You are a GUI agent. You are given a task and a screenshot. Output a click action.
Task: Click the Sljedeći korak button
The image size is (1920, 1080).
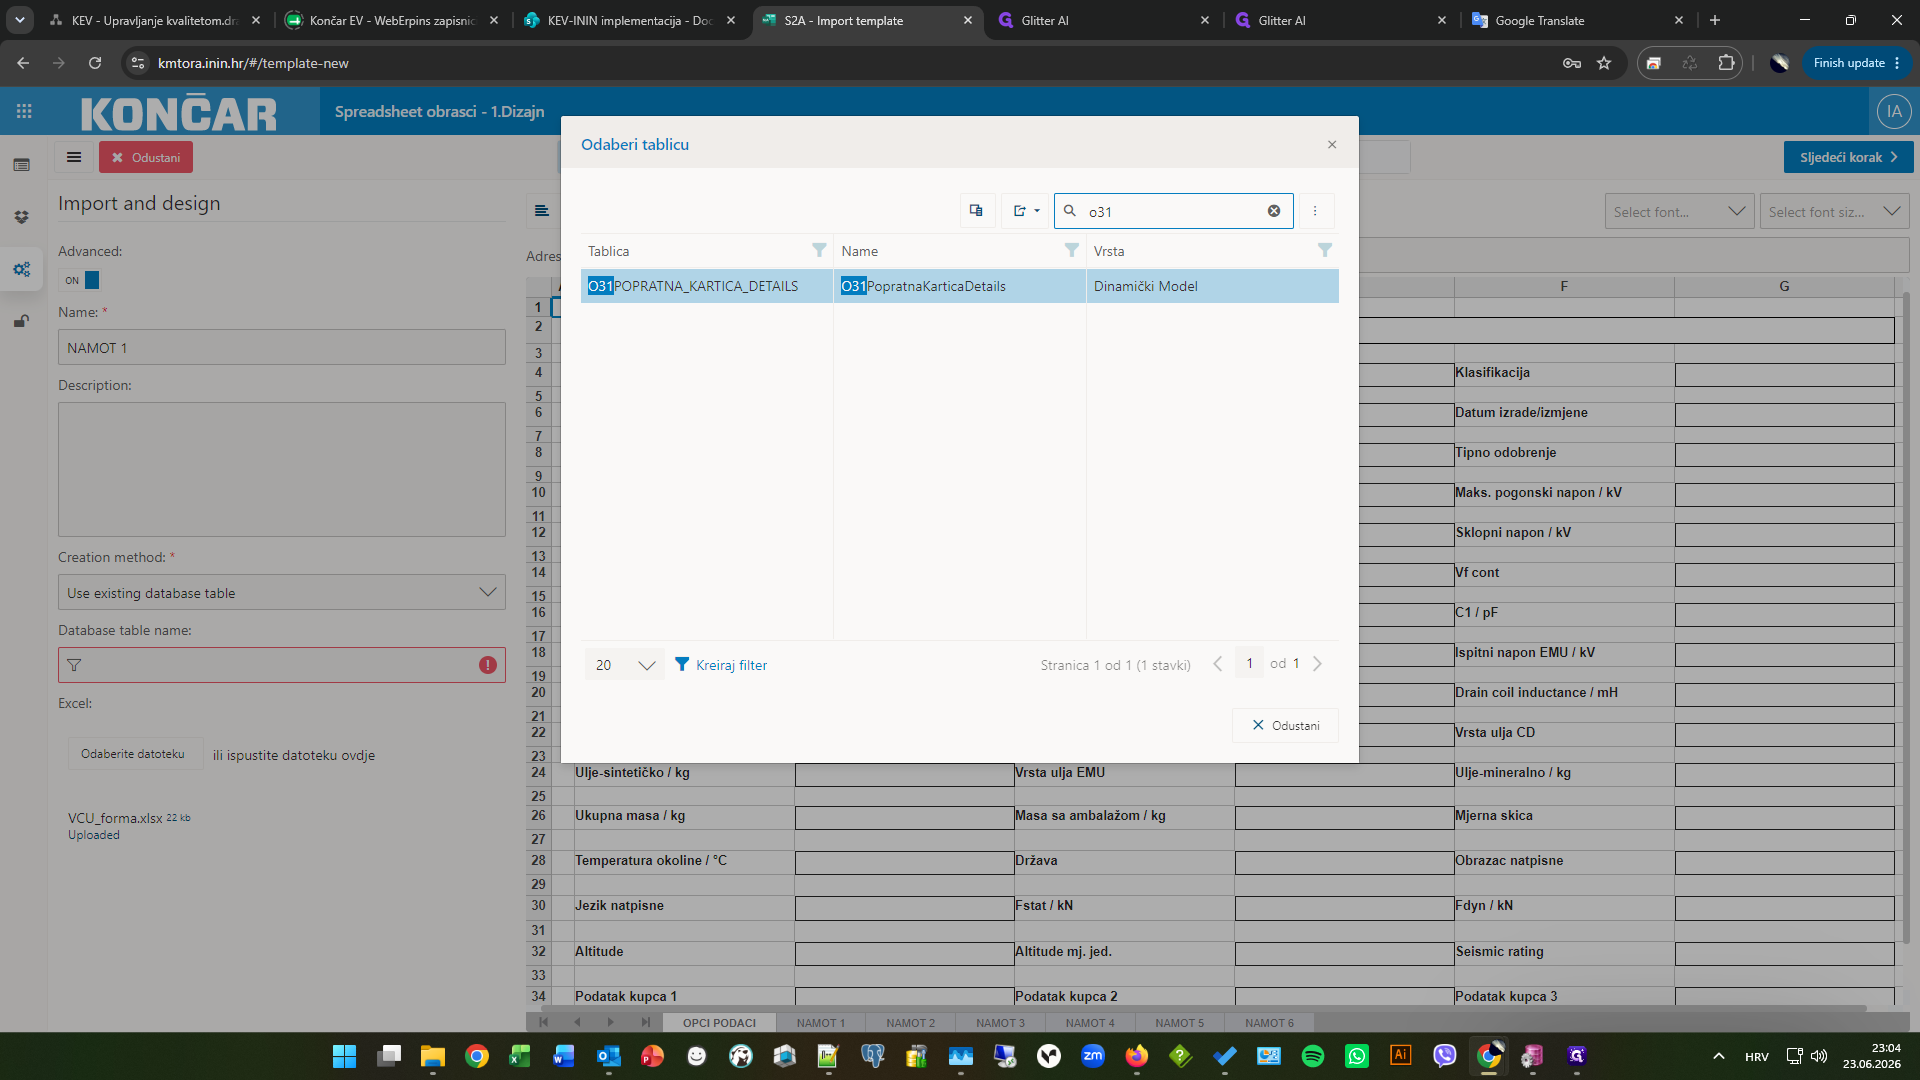(x=1848, y=157)
